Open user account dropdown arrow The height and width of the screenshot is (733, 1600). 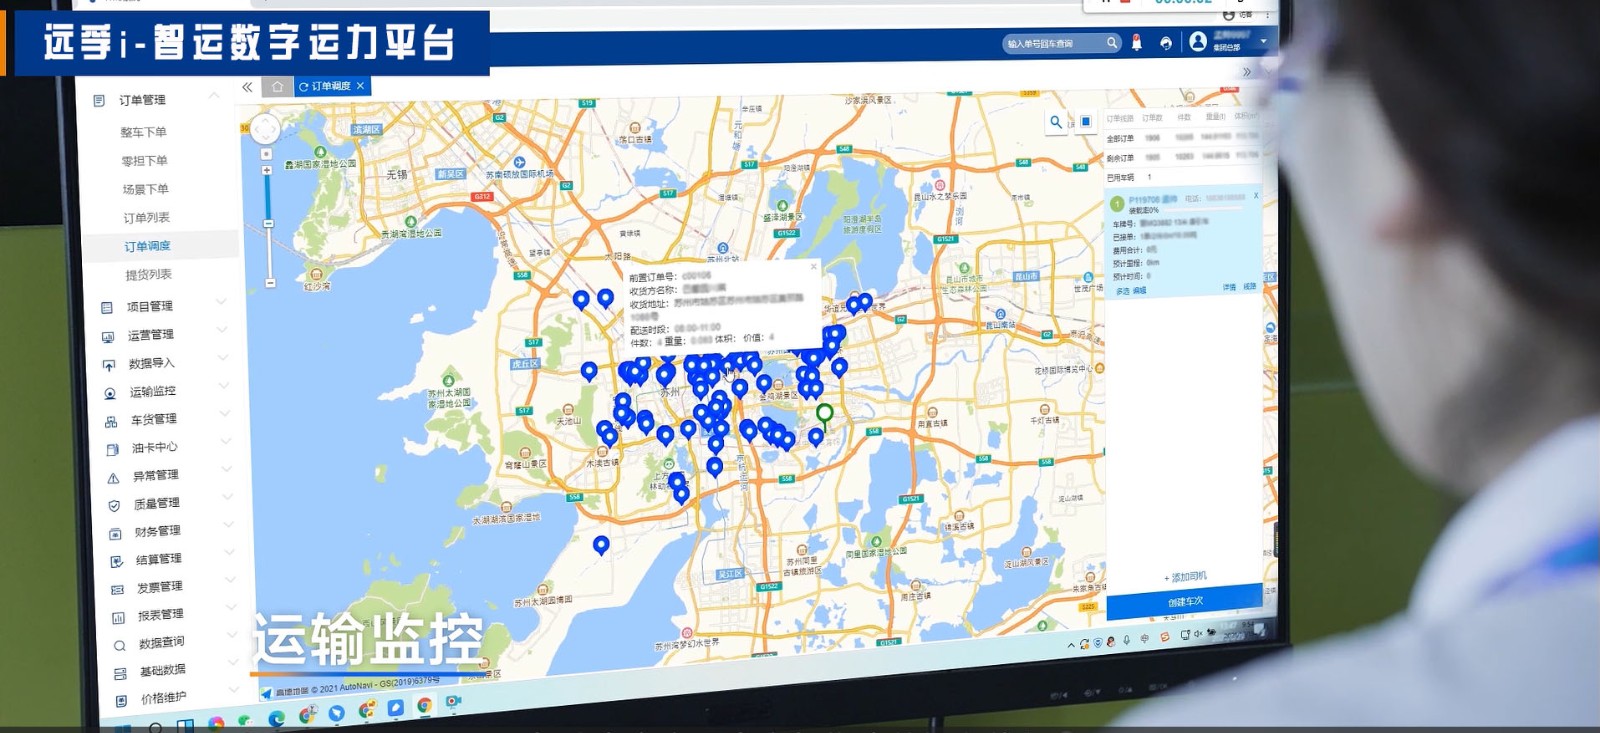click(x=1263, y=42)
